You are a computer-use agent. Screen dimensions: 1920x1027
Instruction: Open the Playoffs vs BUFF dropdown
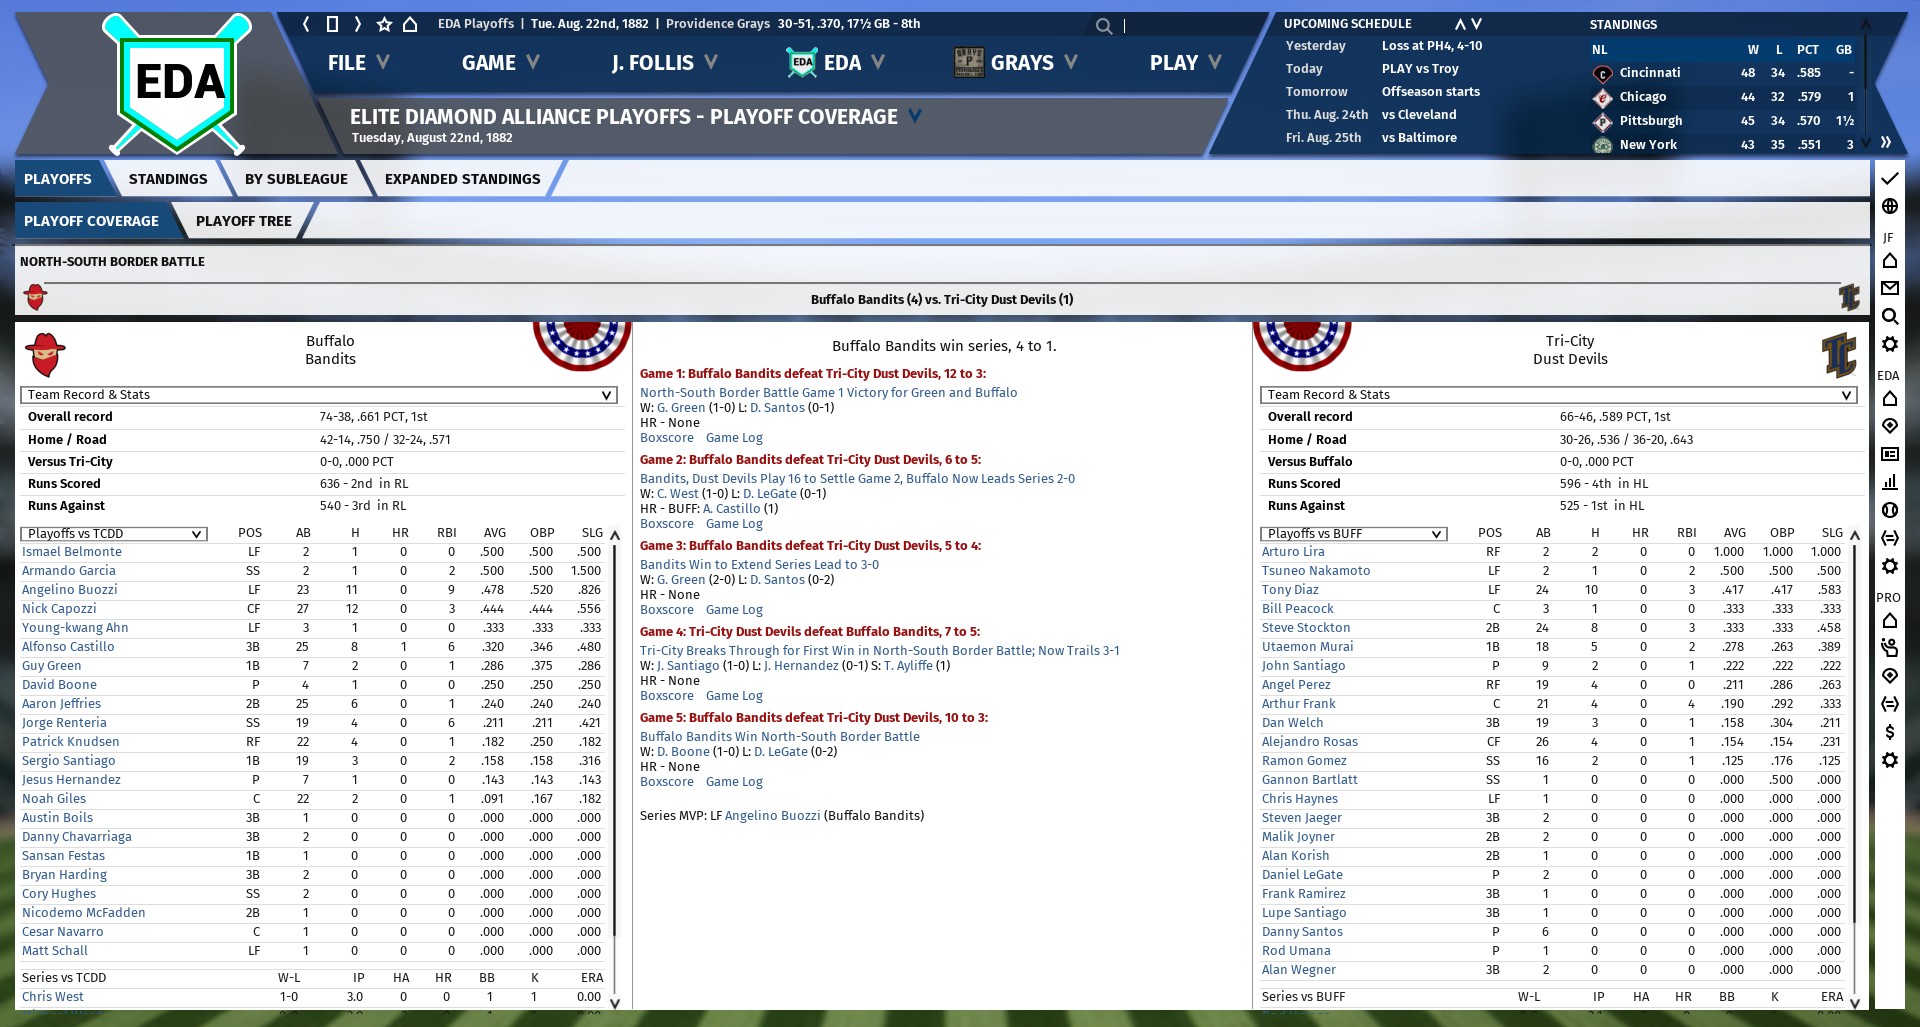(1353, 534)
